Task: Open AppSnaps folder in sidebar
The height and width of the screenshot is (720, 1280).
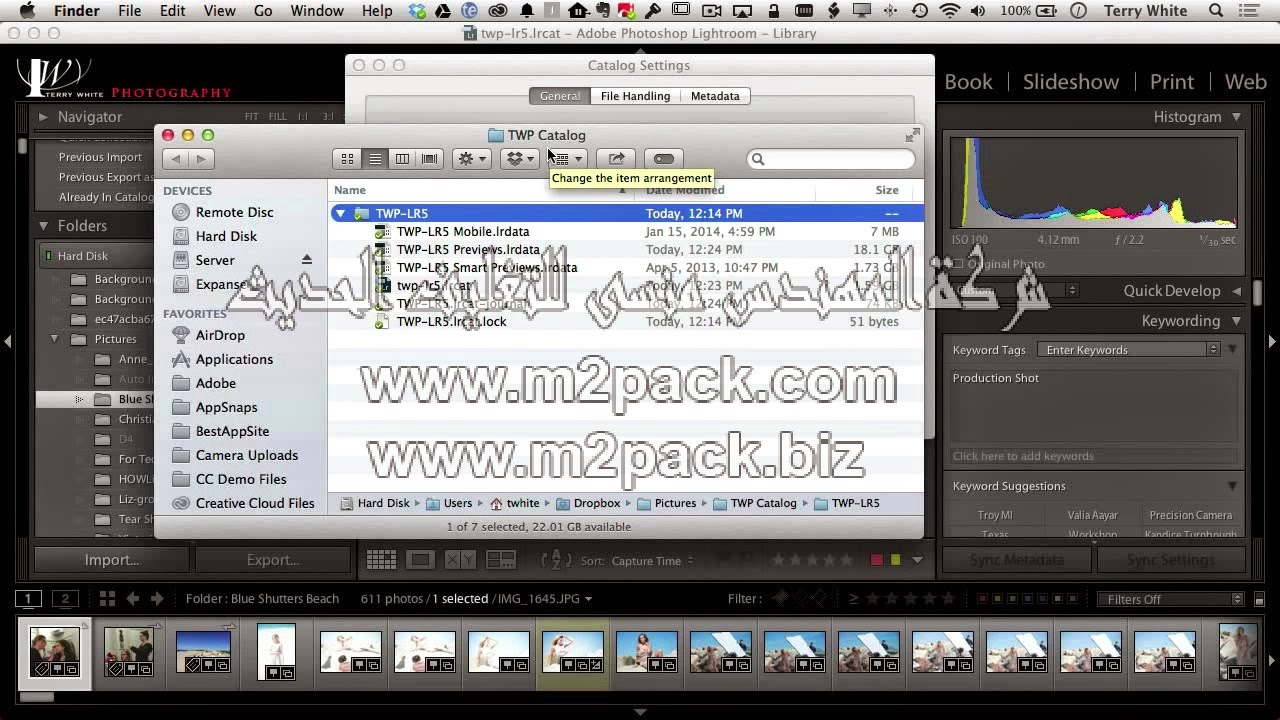Action: pyautogui.click(x=226, y=407)
